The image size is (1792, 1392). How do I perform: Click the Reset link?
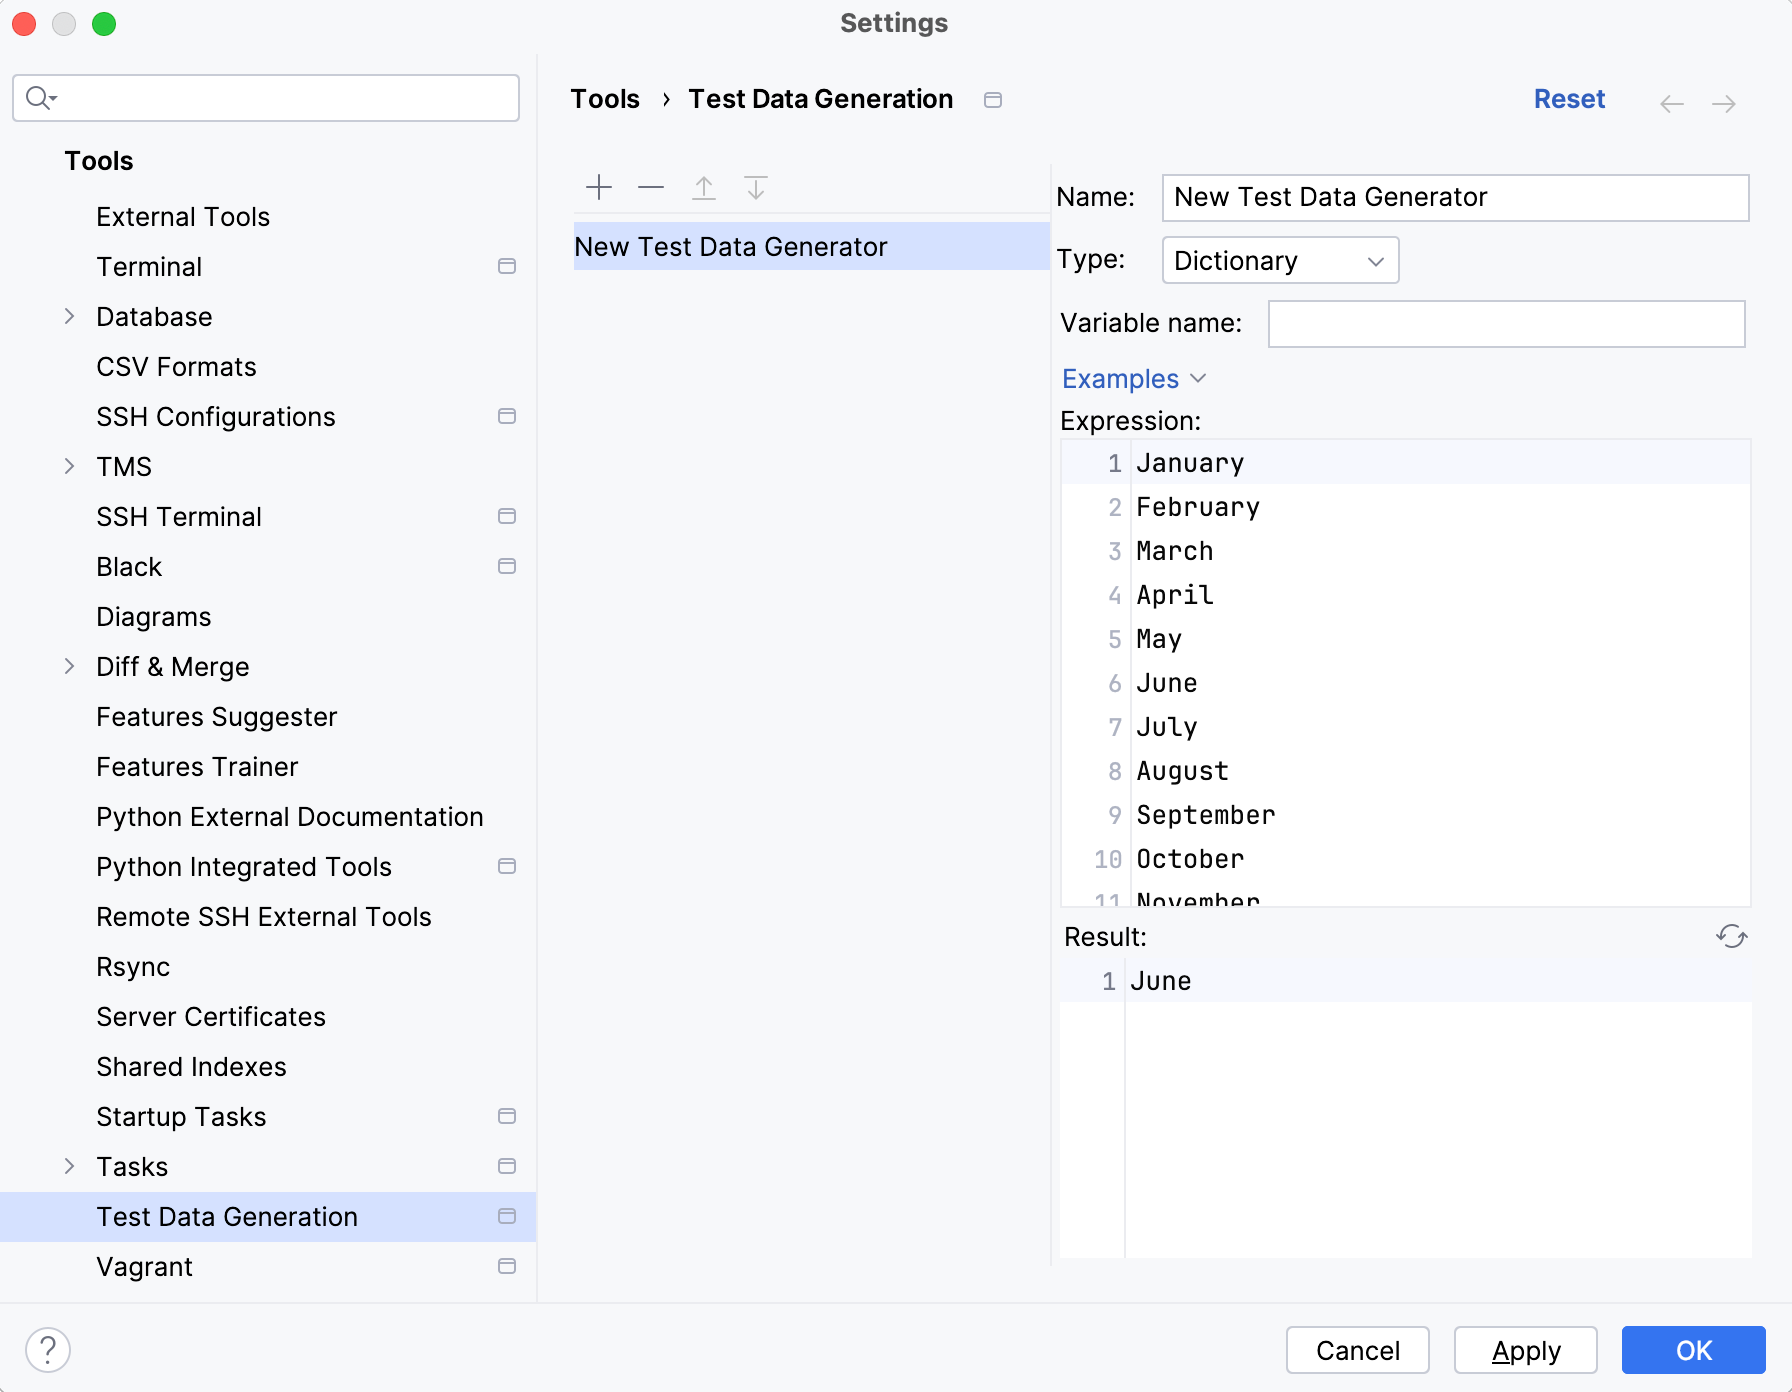1569,99
